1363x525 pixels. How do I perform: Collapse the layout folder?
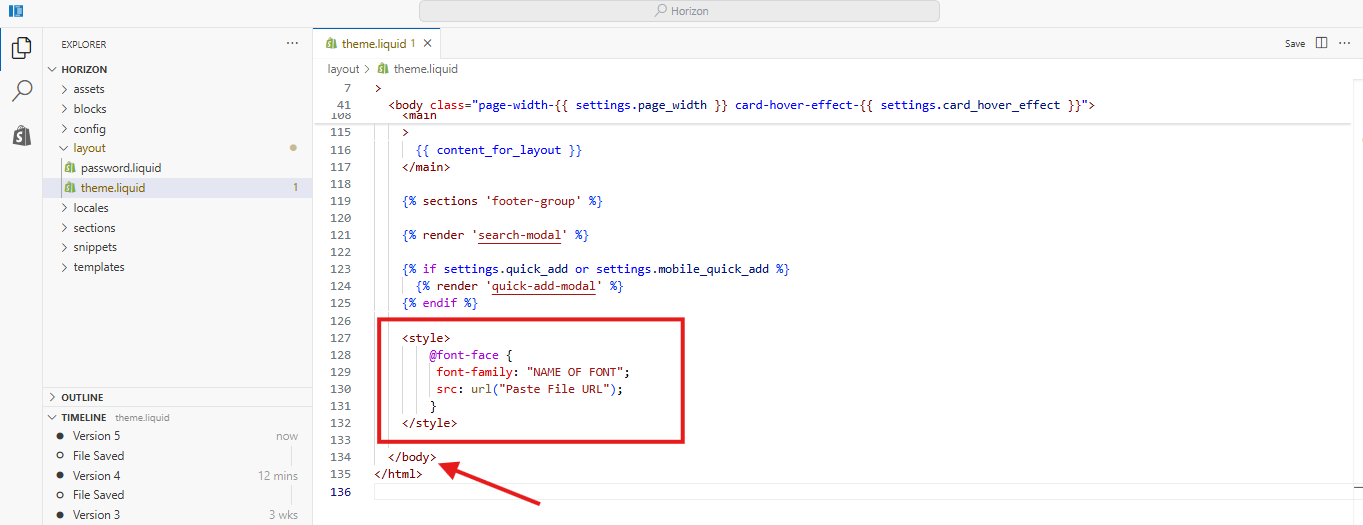pyautogui.click(x=88, y=148)
